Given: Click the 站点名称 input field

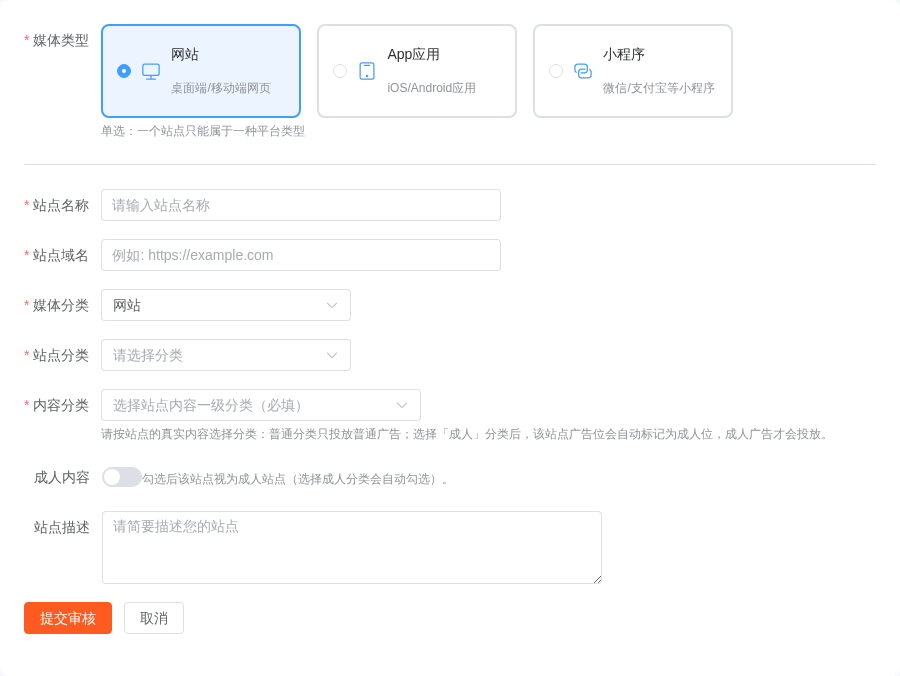Looking at the screenshot, I should (x=301, y=205).
